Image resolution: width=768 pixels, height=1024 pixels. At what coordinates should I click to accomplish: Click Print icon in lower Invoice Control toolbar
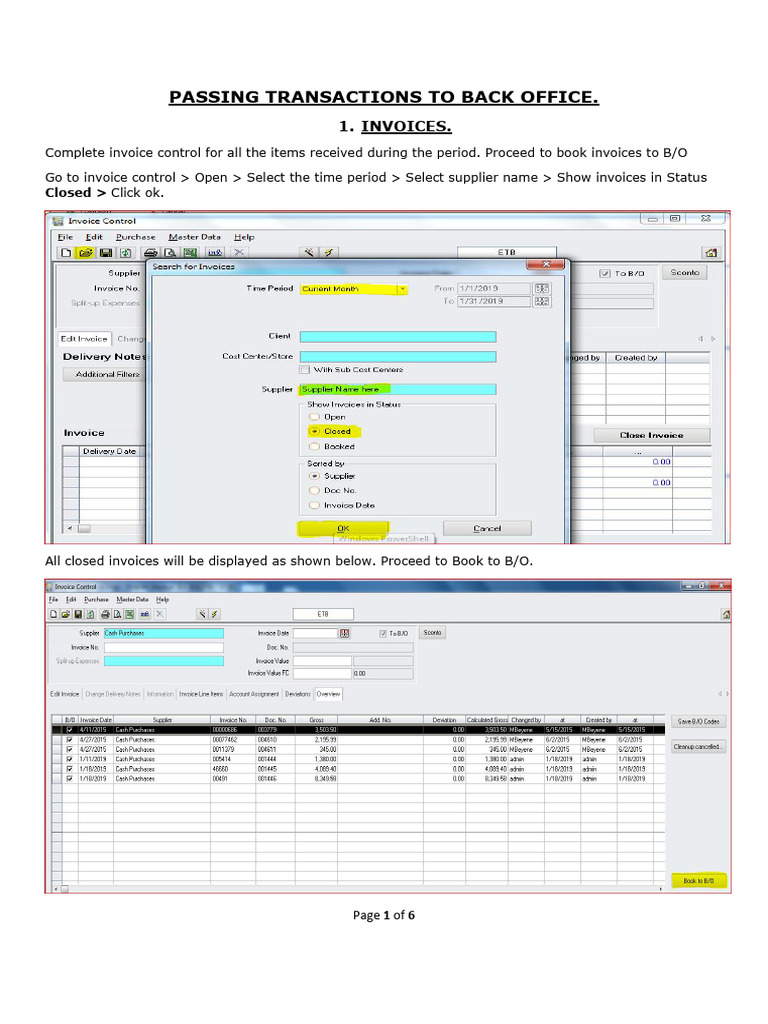105,614
